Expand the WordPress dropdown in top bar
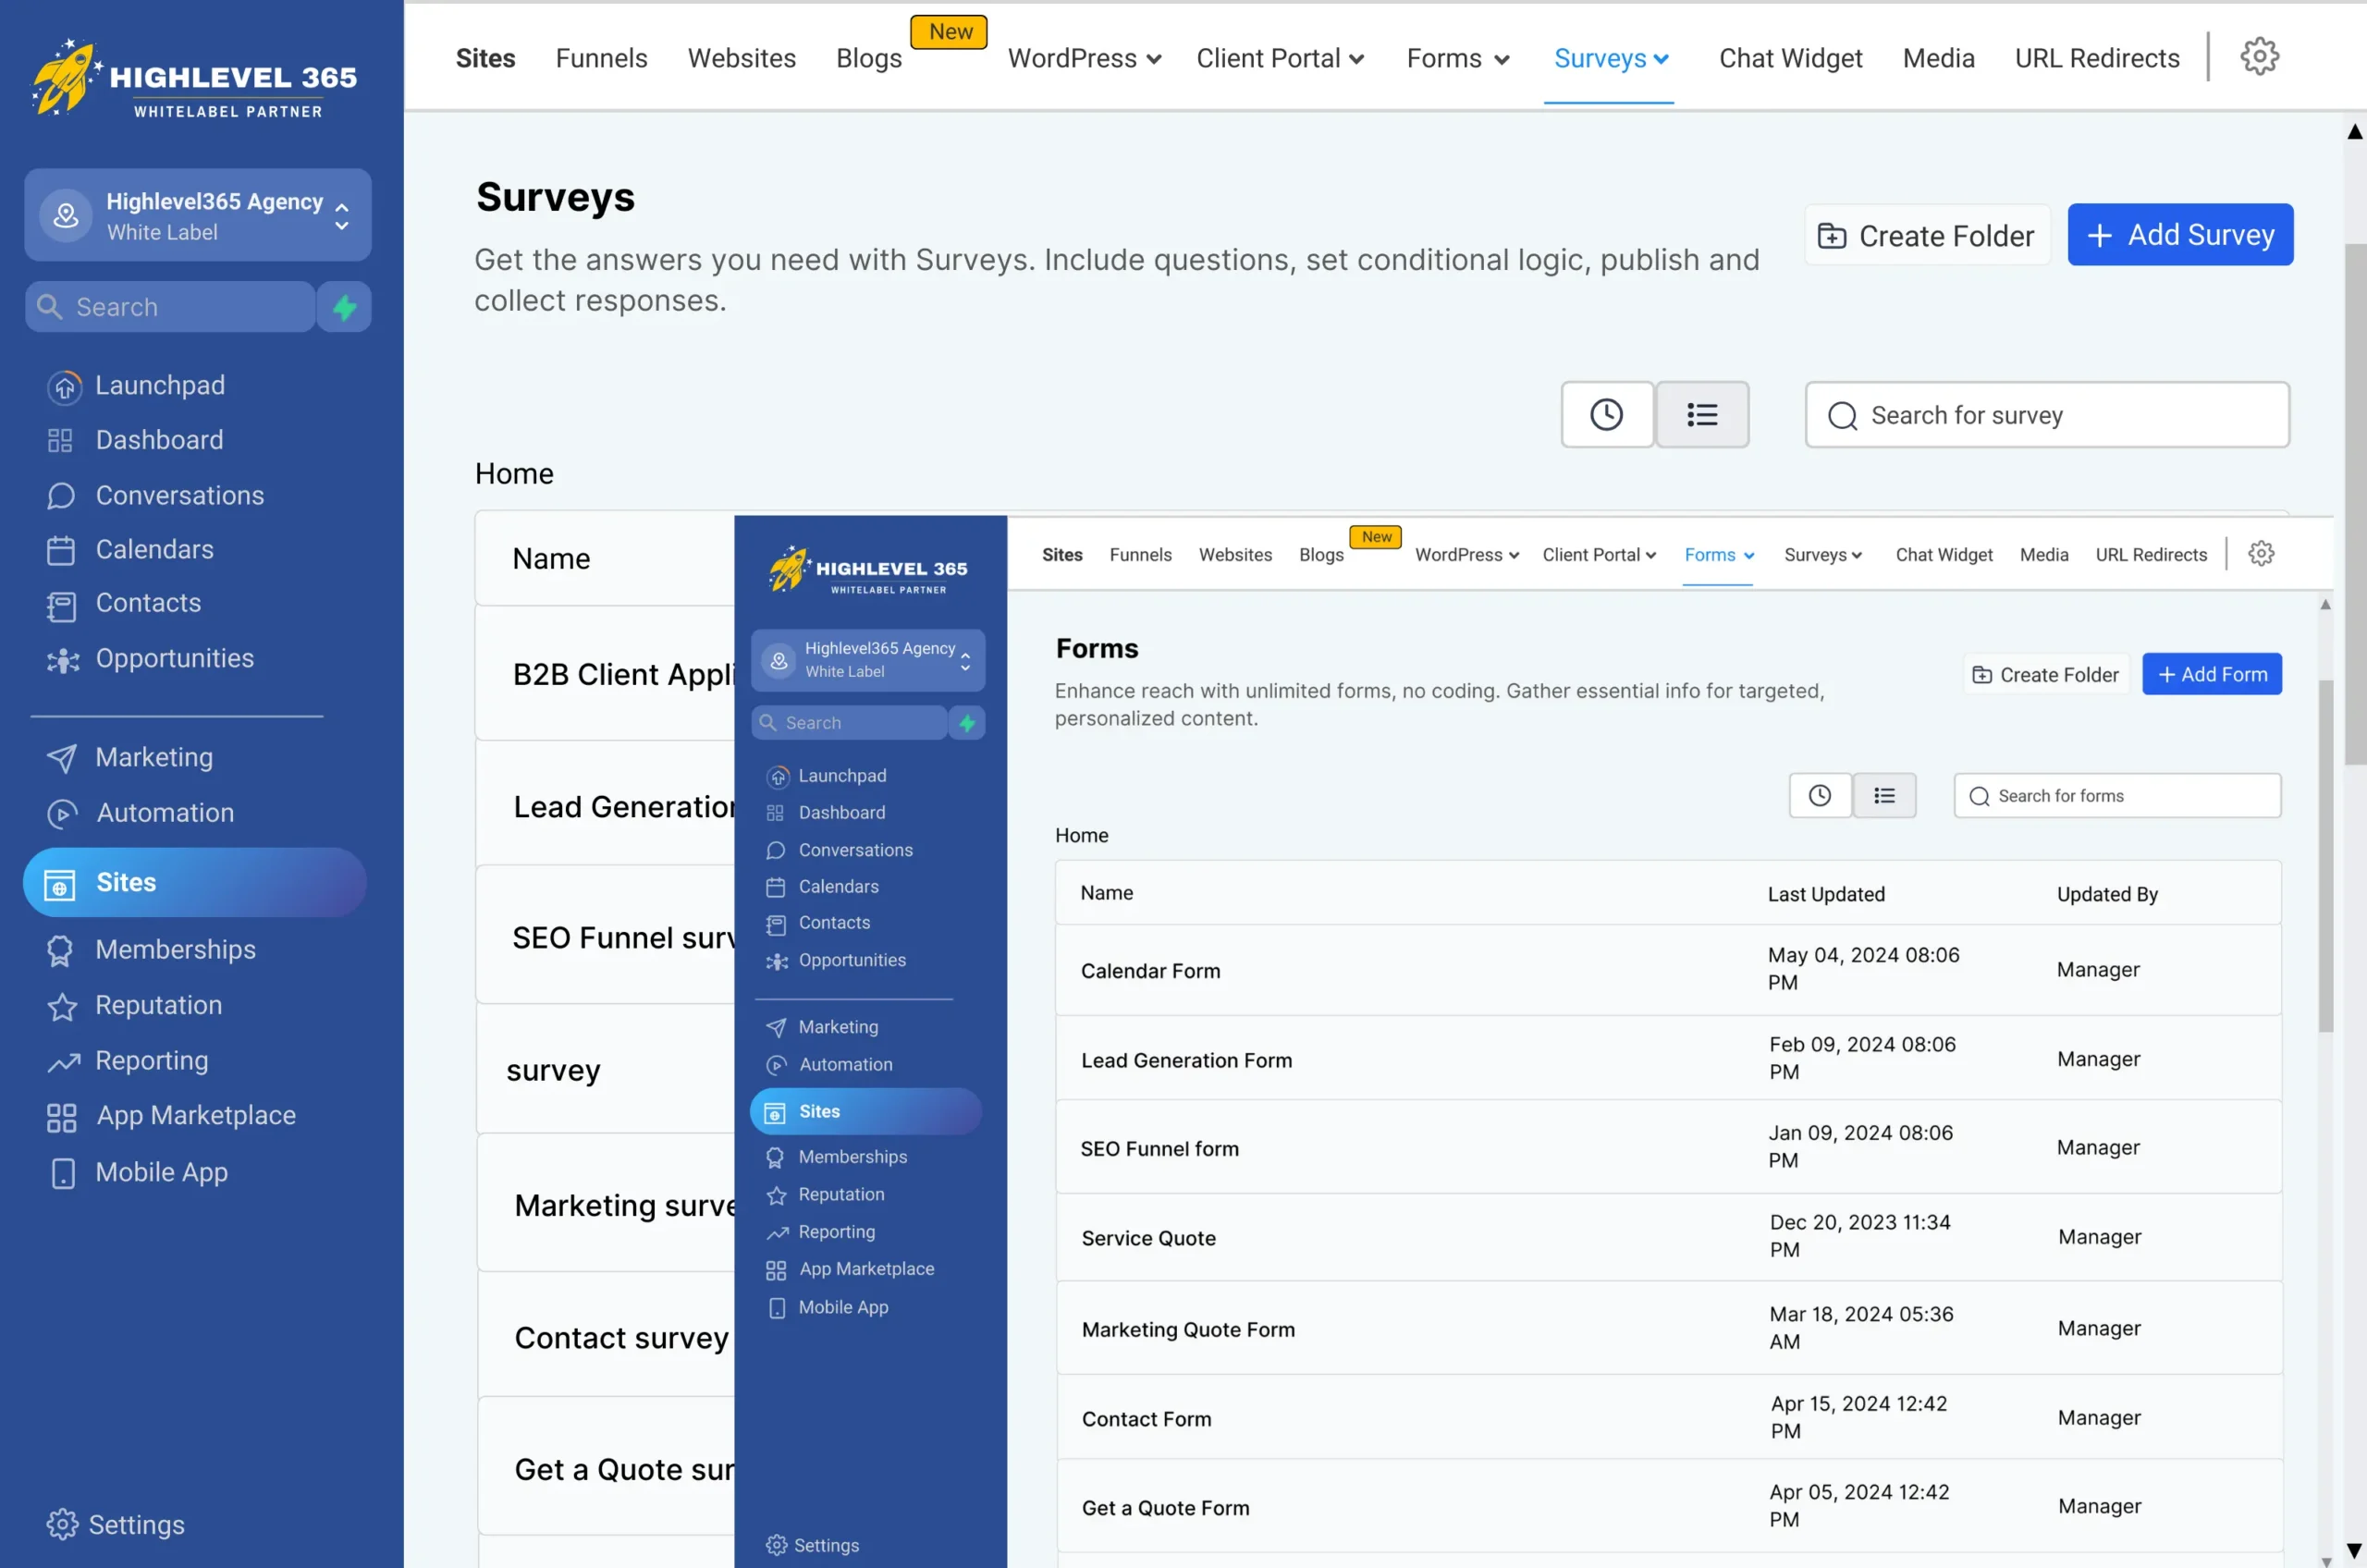Image resolution: width=2367 pixels, height=1568 pixels. click(x=1083, y=59)
